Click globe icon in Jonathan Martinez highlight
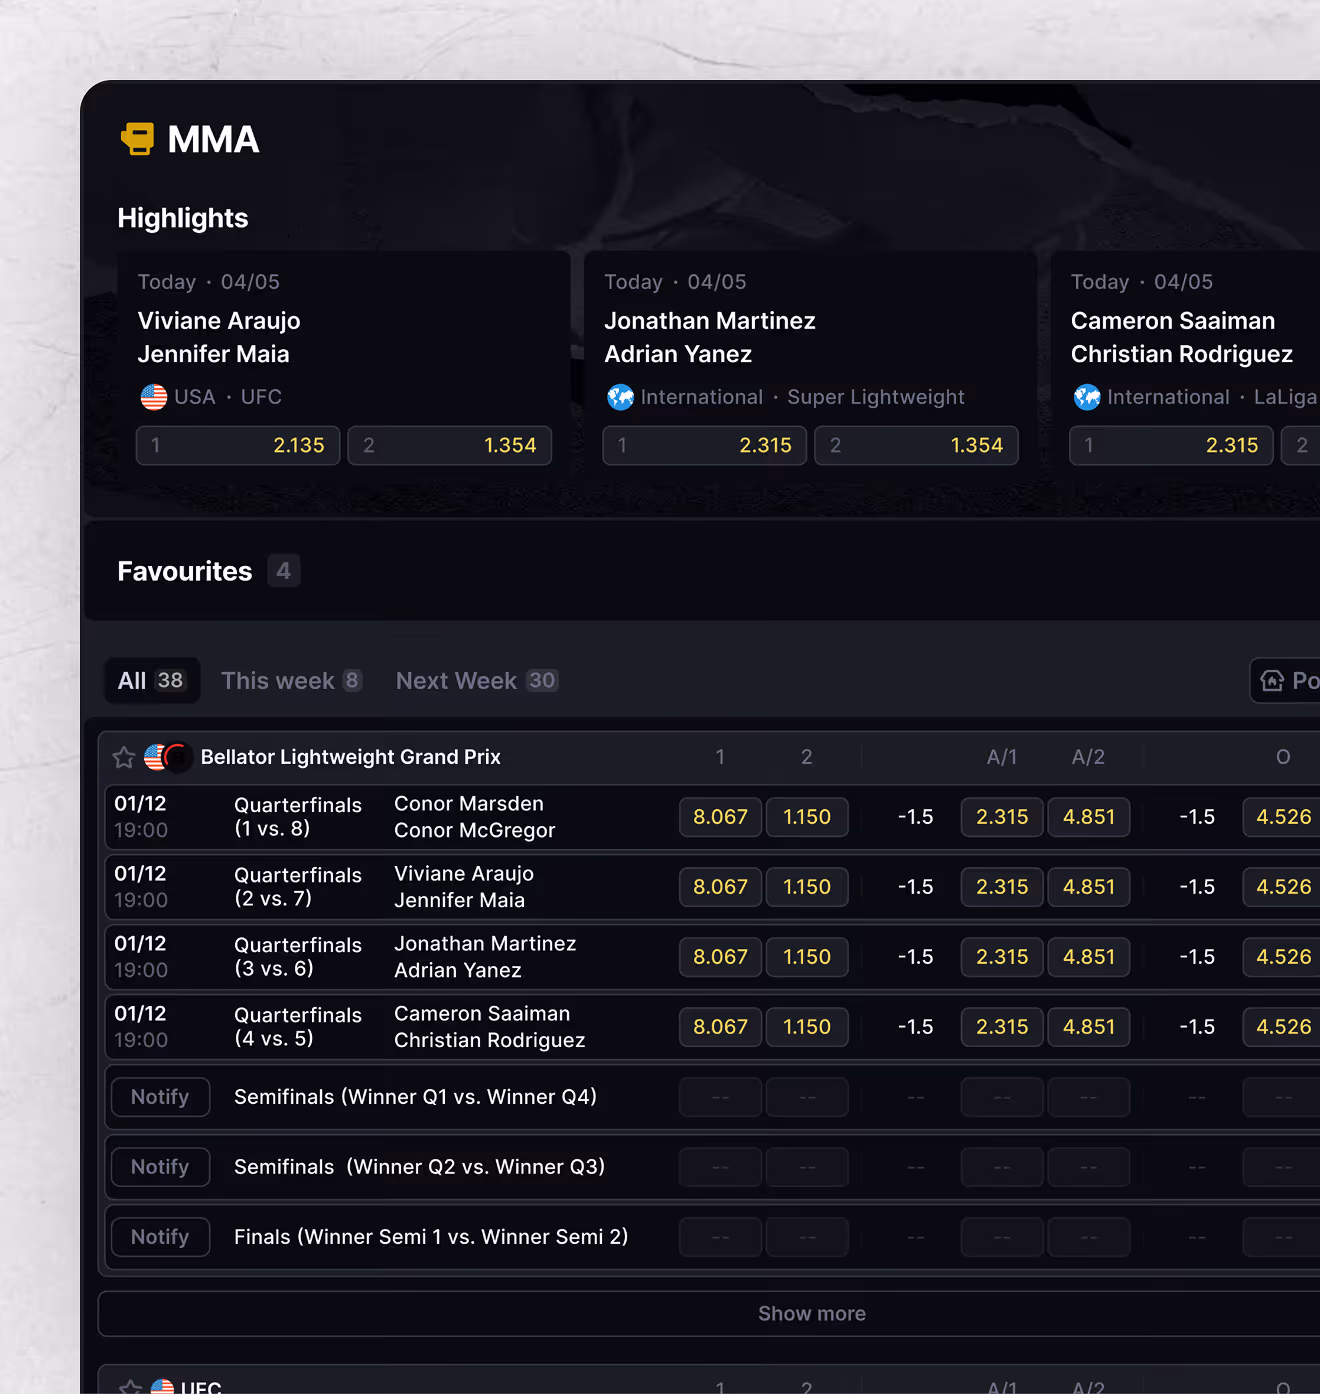The width and height of the screenshot is (1320, 1394). point(620,397)
